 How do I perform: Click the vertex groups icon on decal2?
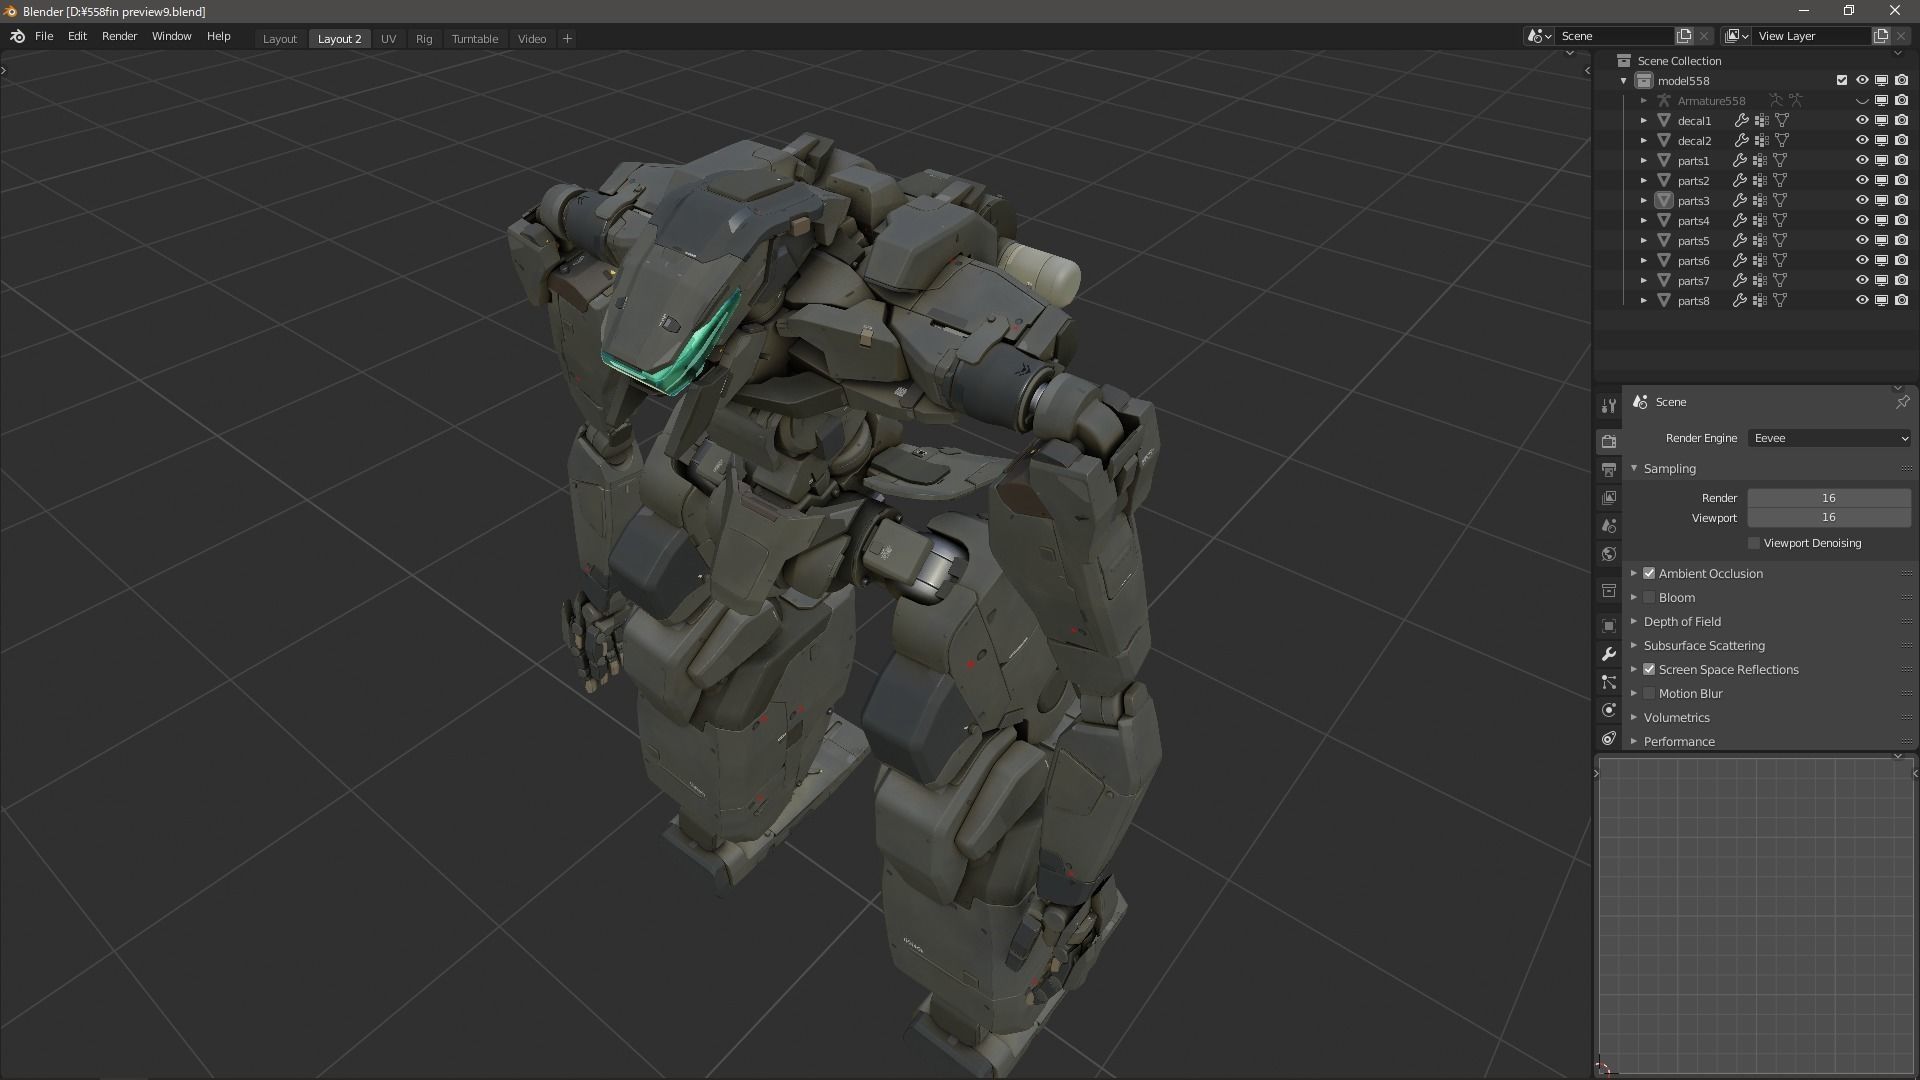pyautogui.click(x=1762, y=140)
